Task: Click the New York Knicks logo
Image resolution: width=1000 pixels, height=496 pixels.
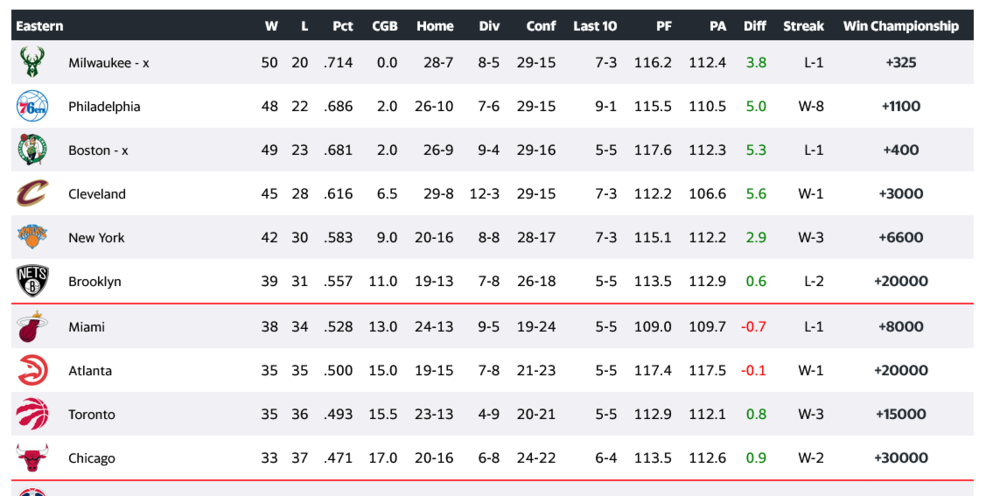Action: point(31,237)
